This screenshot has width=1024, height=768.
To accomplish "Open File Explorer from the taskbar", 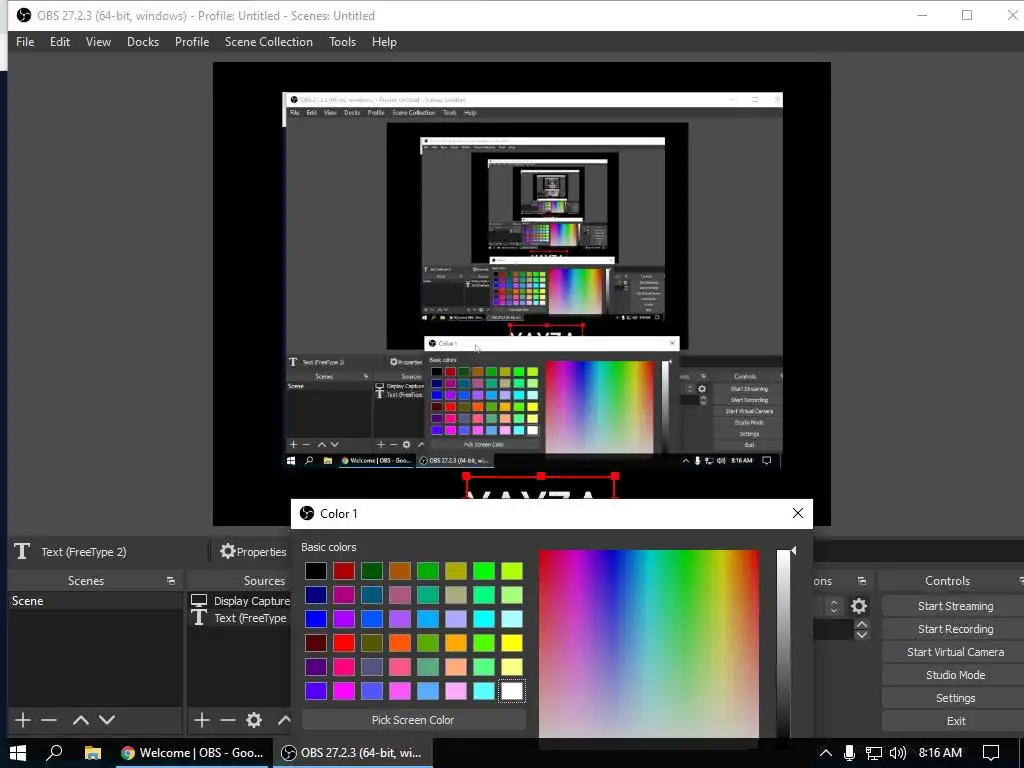I will [93, 753].
